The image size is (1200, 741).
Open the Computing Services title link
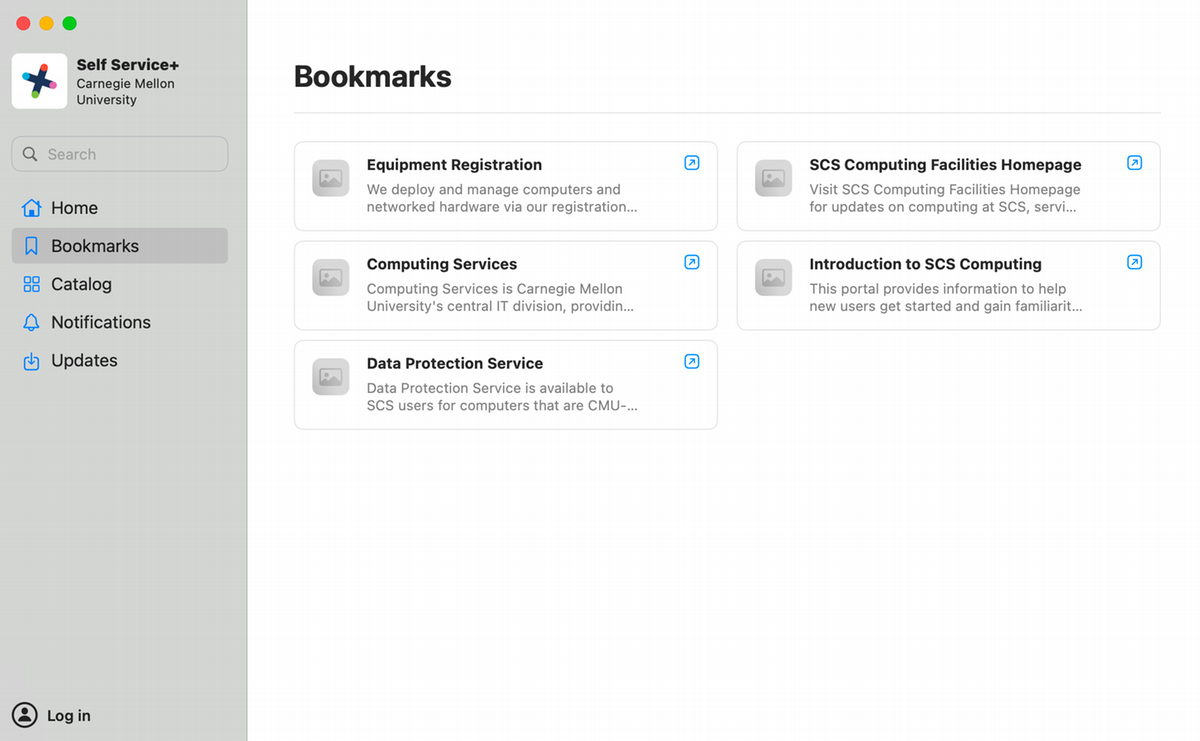click(442, 264)
